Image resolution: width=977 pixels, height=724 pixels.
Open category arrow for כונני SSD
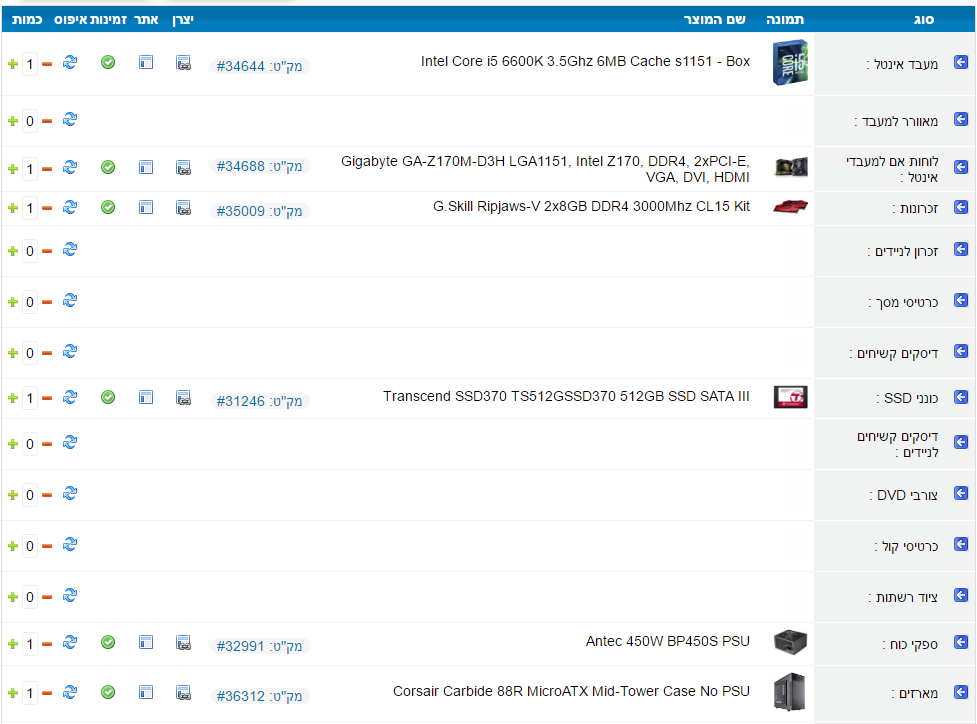pyautogui.click(x=961, y=397)
